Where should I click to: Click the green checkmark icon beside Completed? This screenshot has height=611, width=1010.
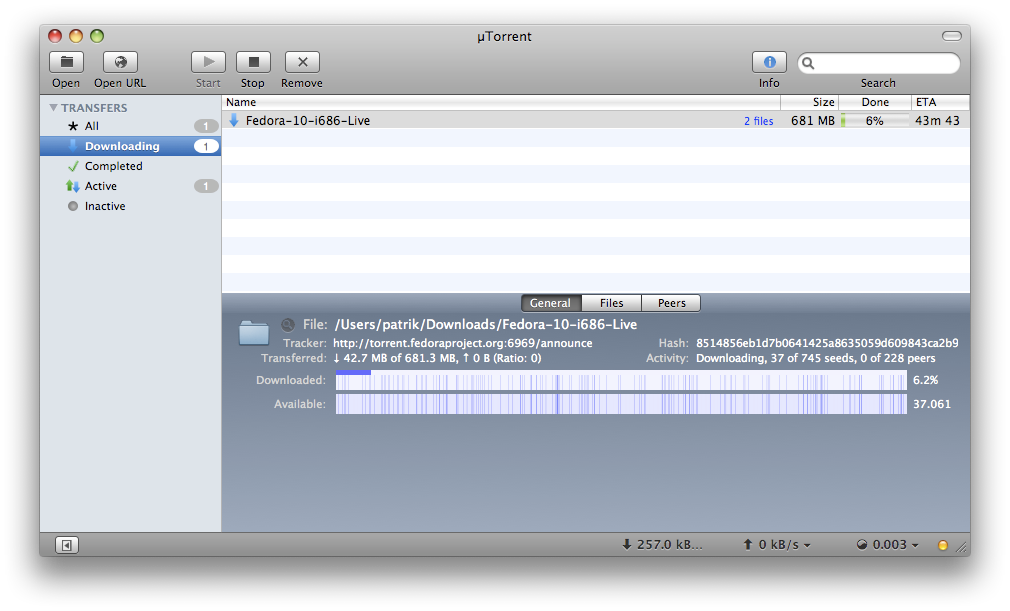pos(73,166)
